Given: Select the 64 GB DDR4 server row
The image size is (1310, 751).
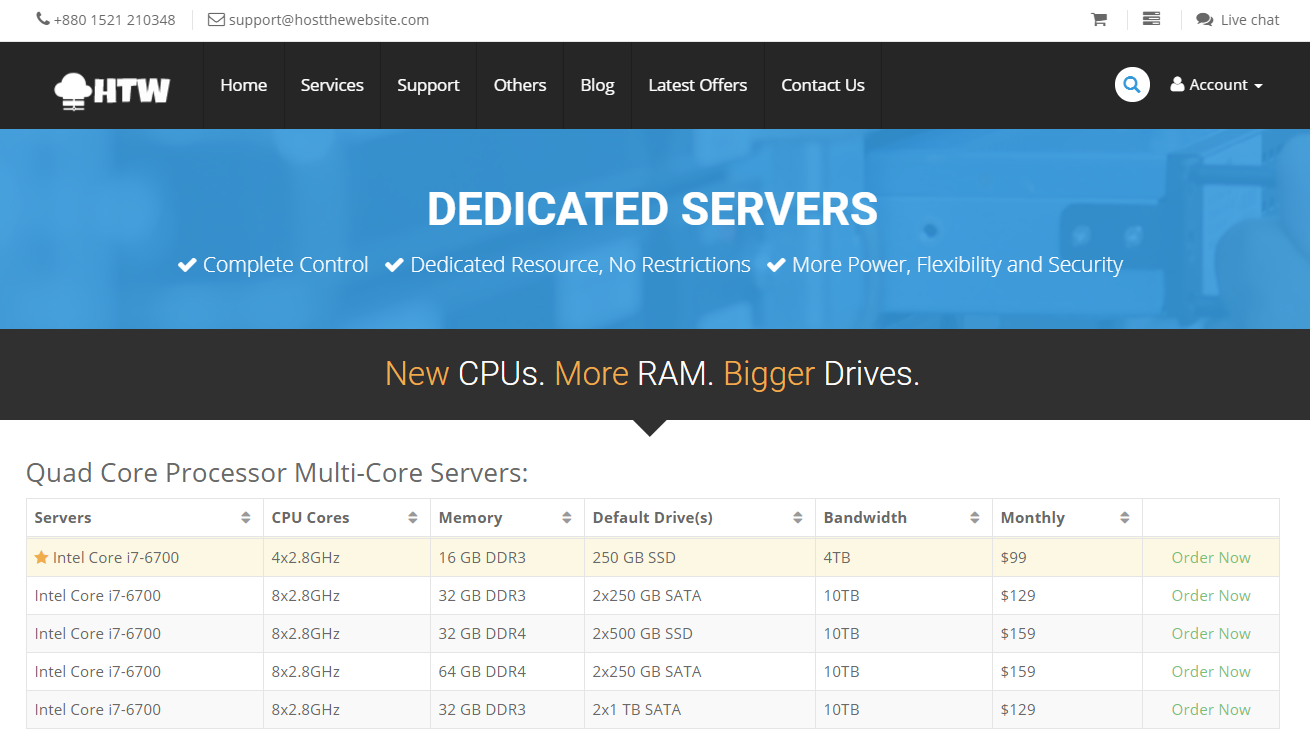Looking at the screenshot, I should tap(482, 672).
